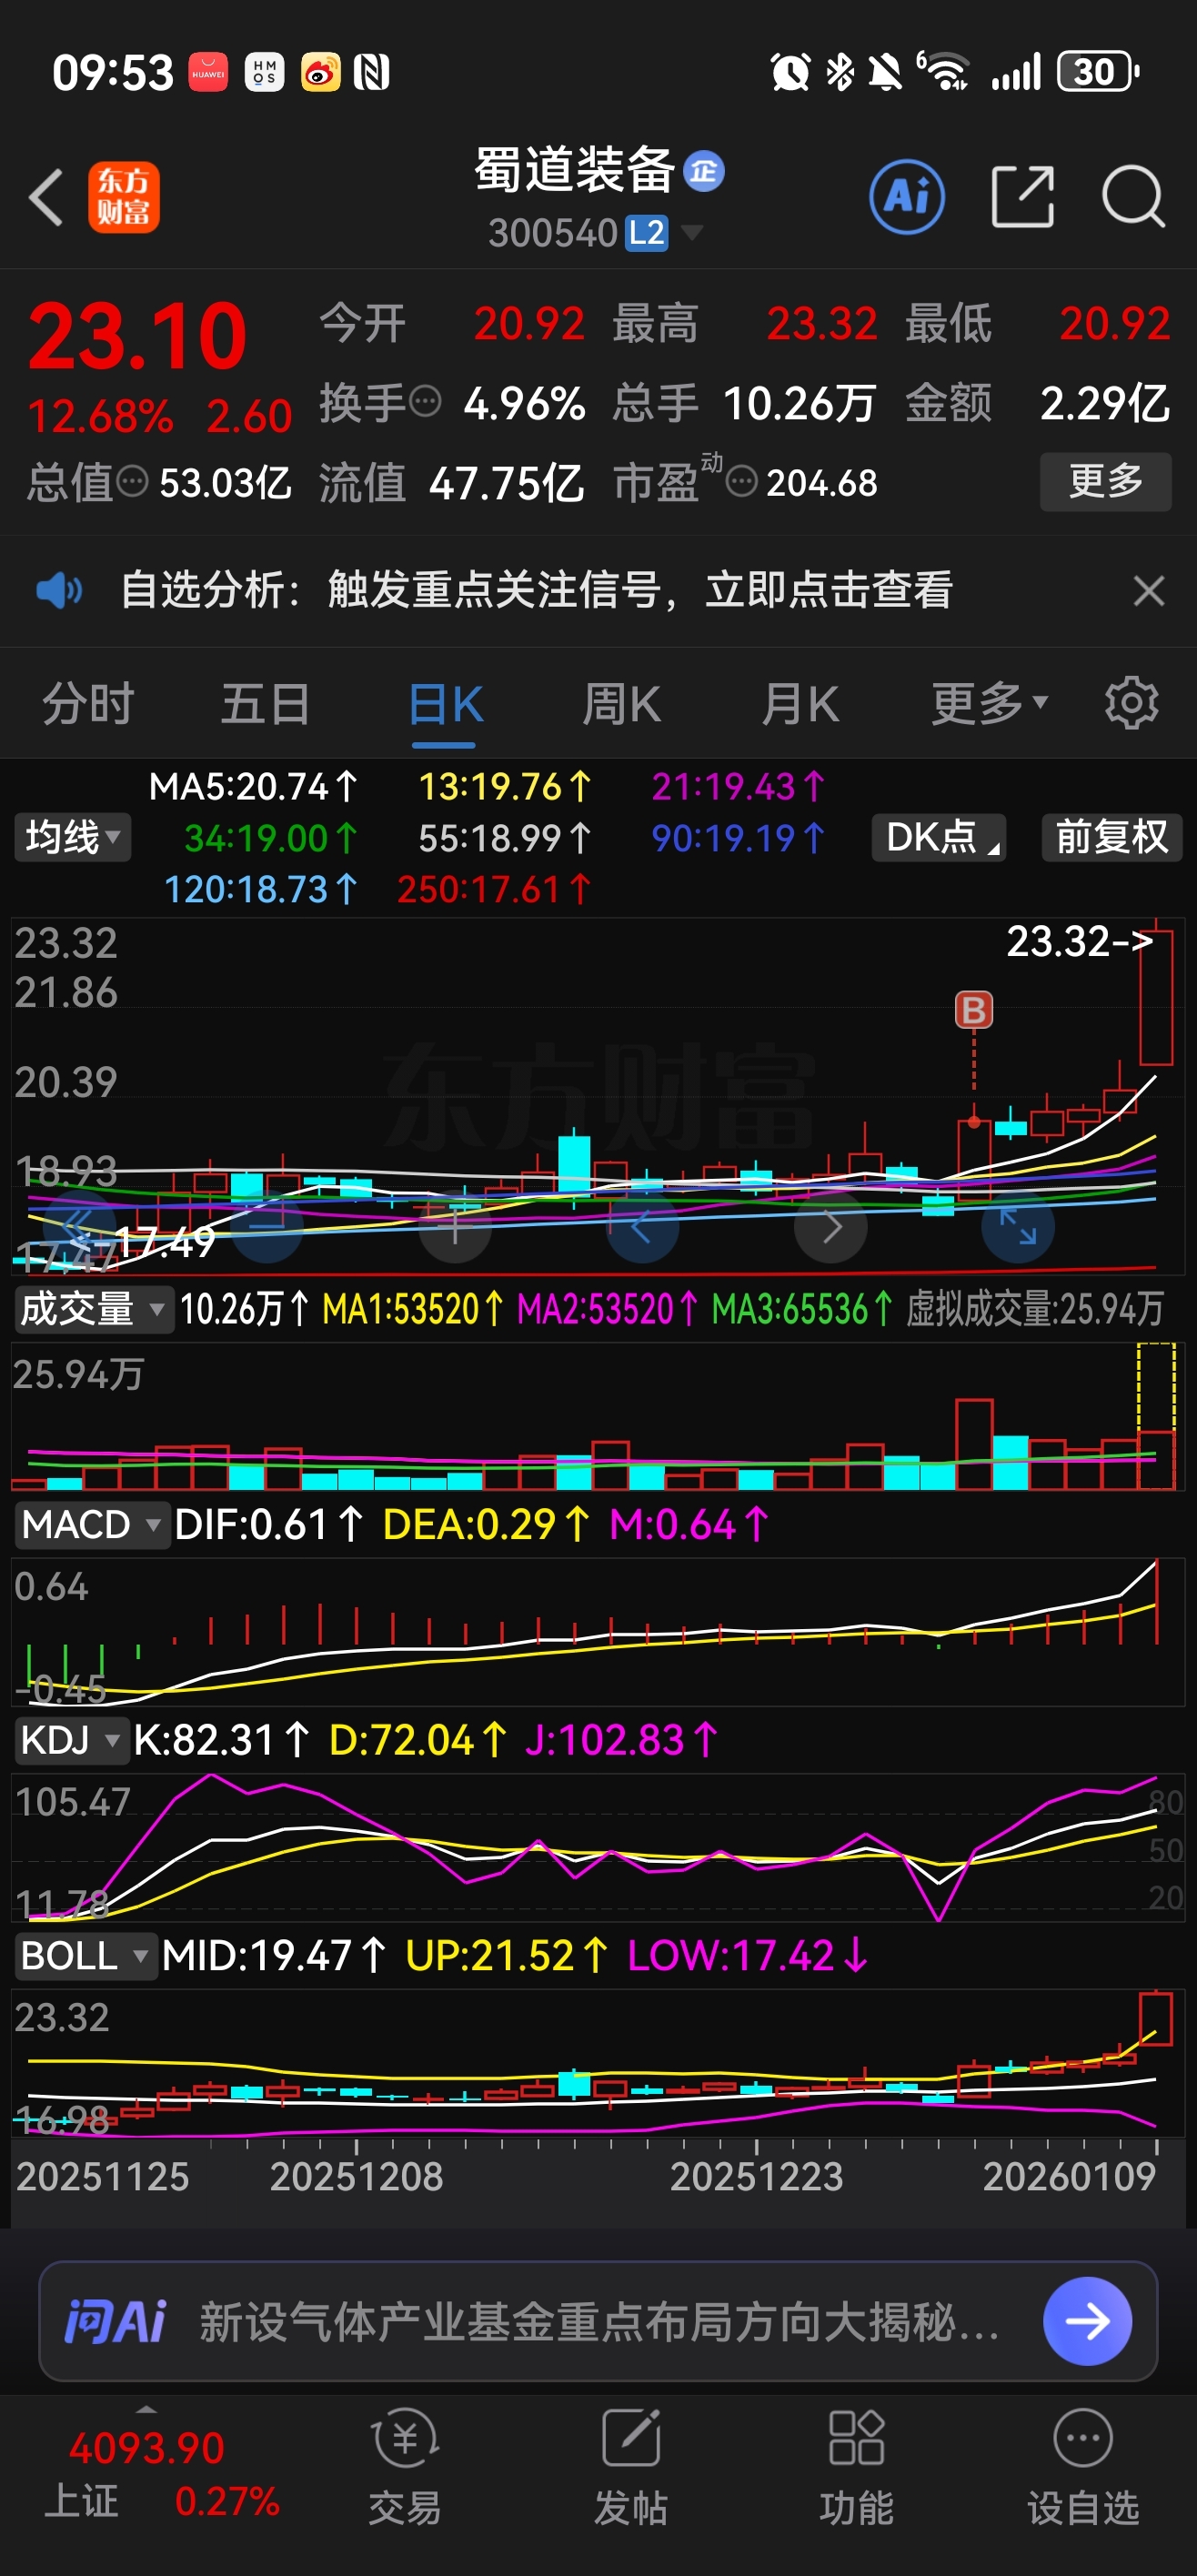
Task: Tap the UP:21.52 Bollinger value
Action: 506,1955
